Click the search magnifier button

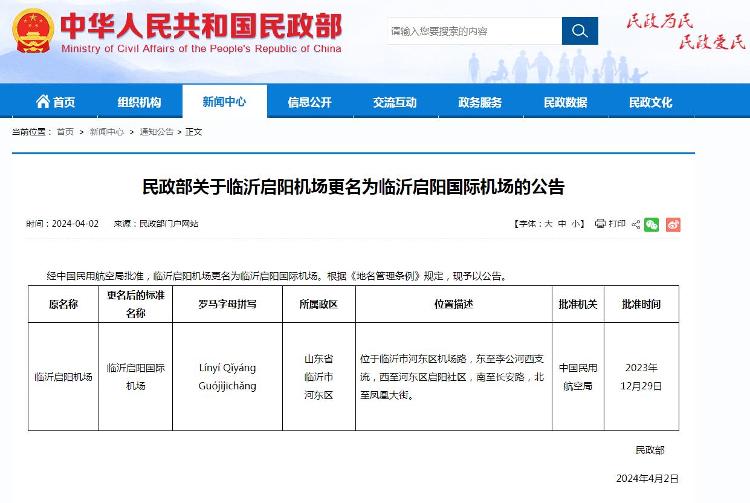click(x=579, y=31)
